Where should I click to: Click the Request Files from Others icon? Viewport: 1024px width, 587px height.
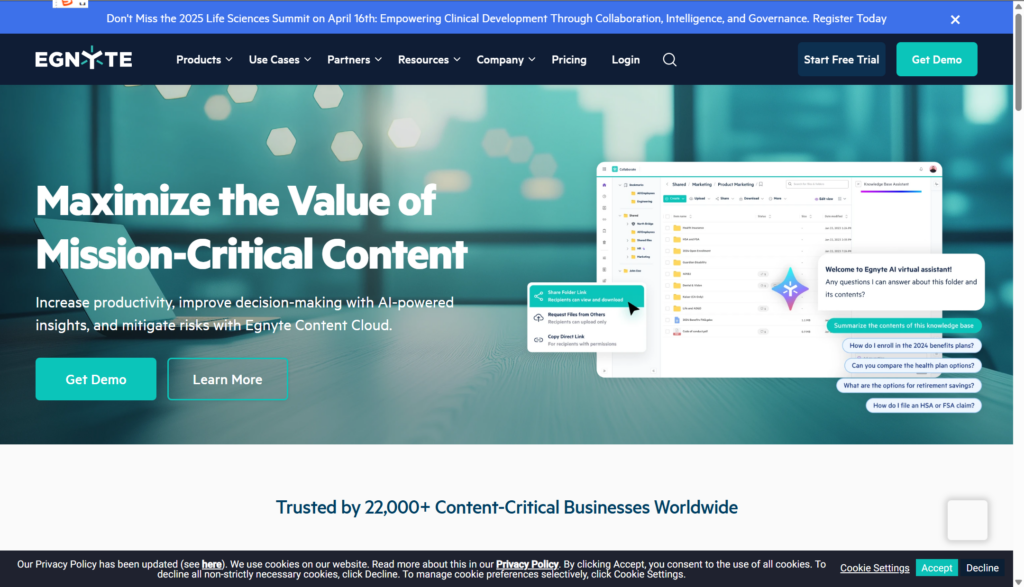[x=539, y=318]
